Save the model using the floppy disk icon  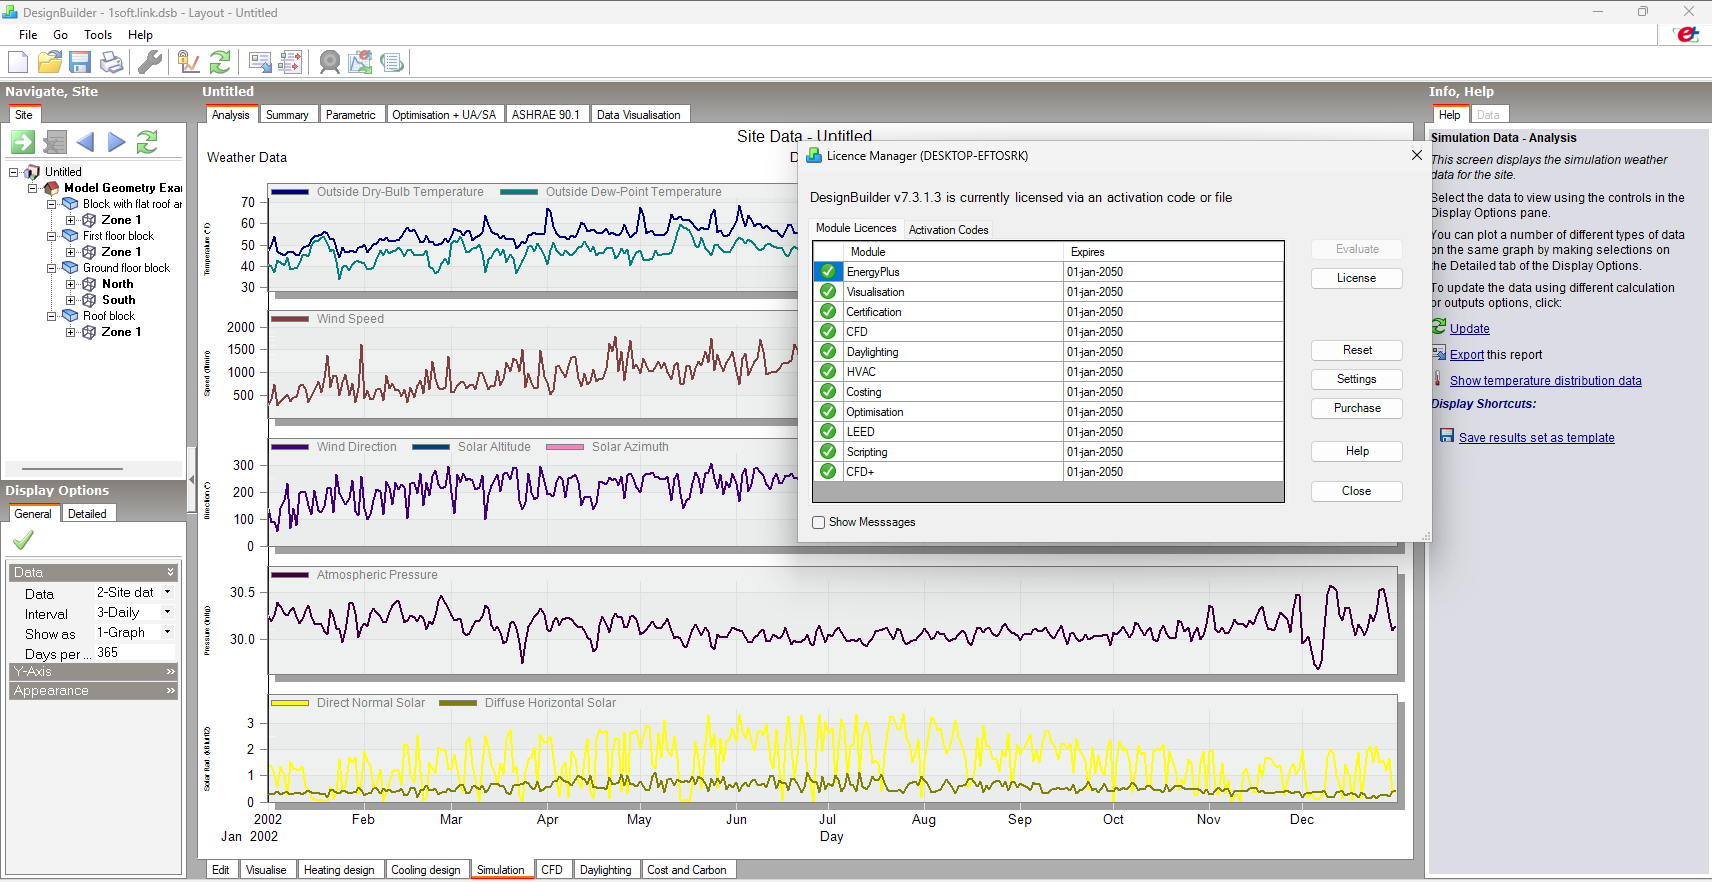[80, 62]
